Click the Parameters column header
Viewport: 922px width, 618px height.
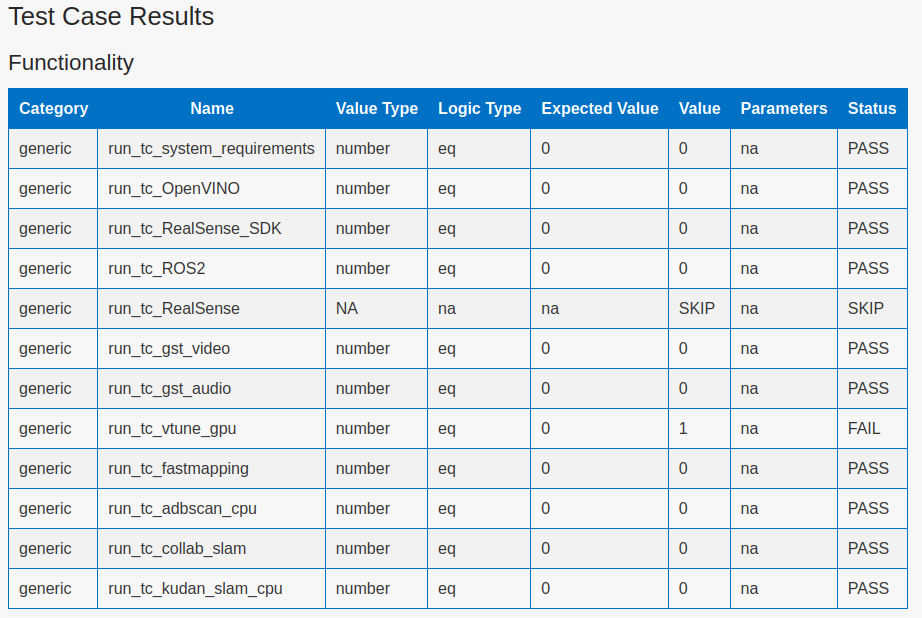(x=784, y=109)
